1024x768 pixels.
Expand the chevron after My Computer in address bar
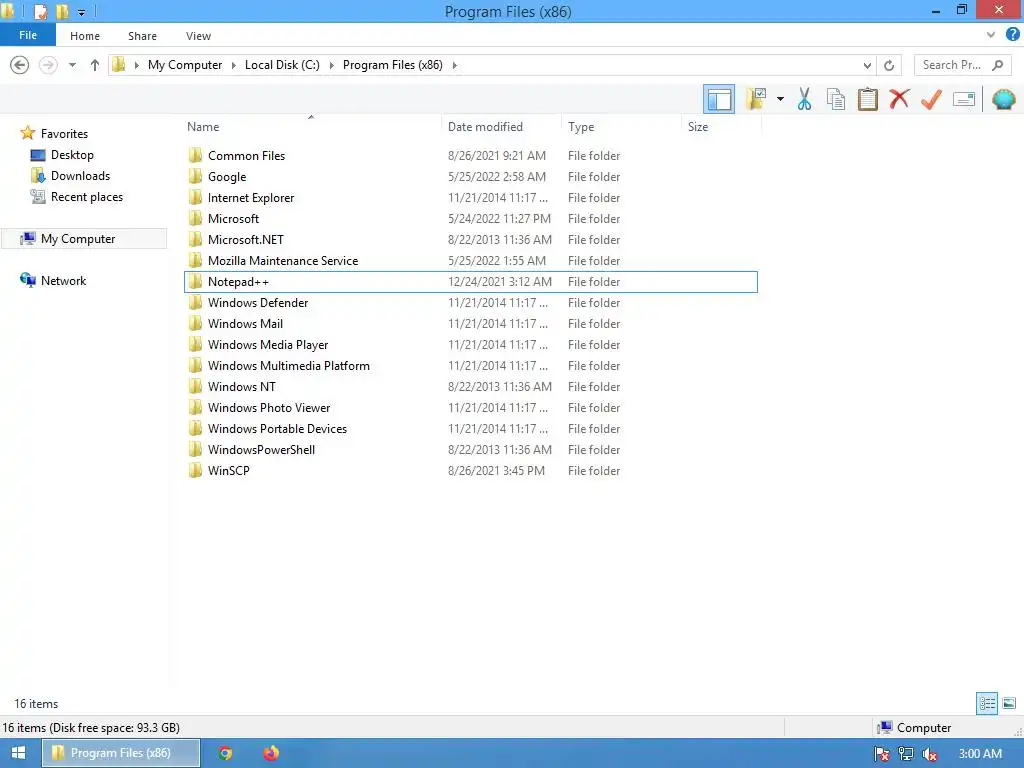[233, 65]
